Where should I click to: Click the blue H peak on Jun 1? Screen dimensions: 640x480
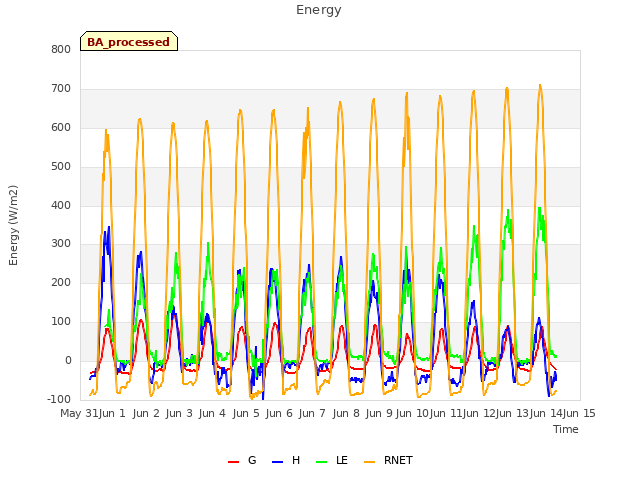(x=109, y=227)
